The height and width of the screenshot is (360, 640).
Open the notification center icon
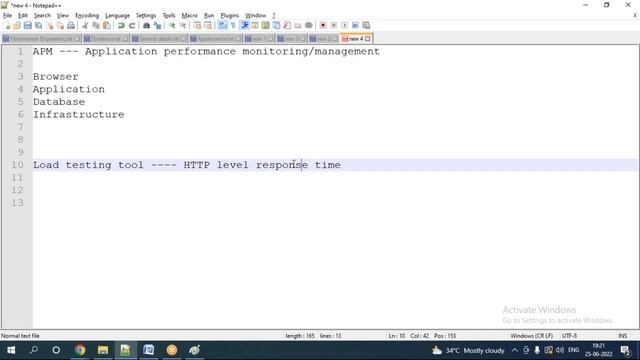tap(625, 350)
